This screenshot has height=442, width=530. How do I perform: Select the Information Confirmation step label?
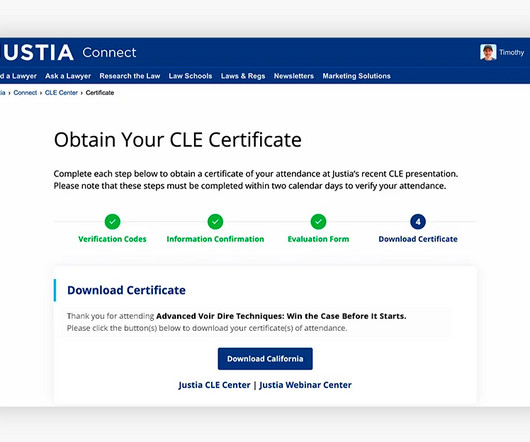click(215, 239)
